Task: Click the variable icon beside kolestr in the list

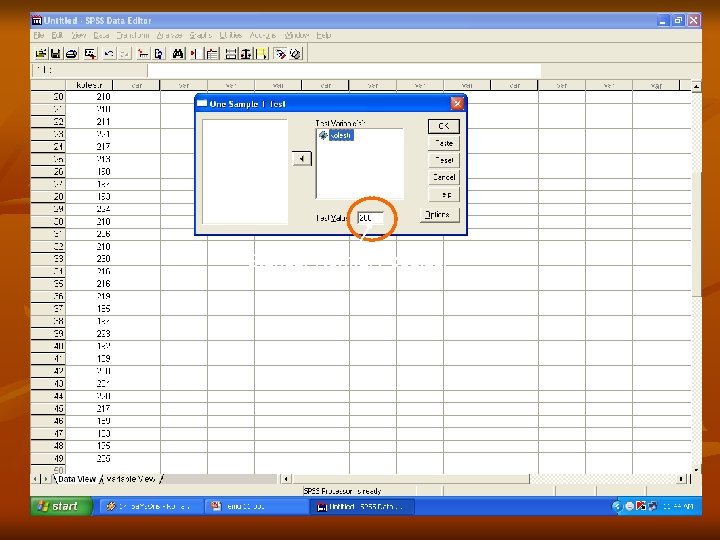Action: [323, 135]
